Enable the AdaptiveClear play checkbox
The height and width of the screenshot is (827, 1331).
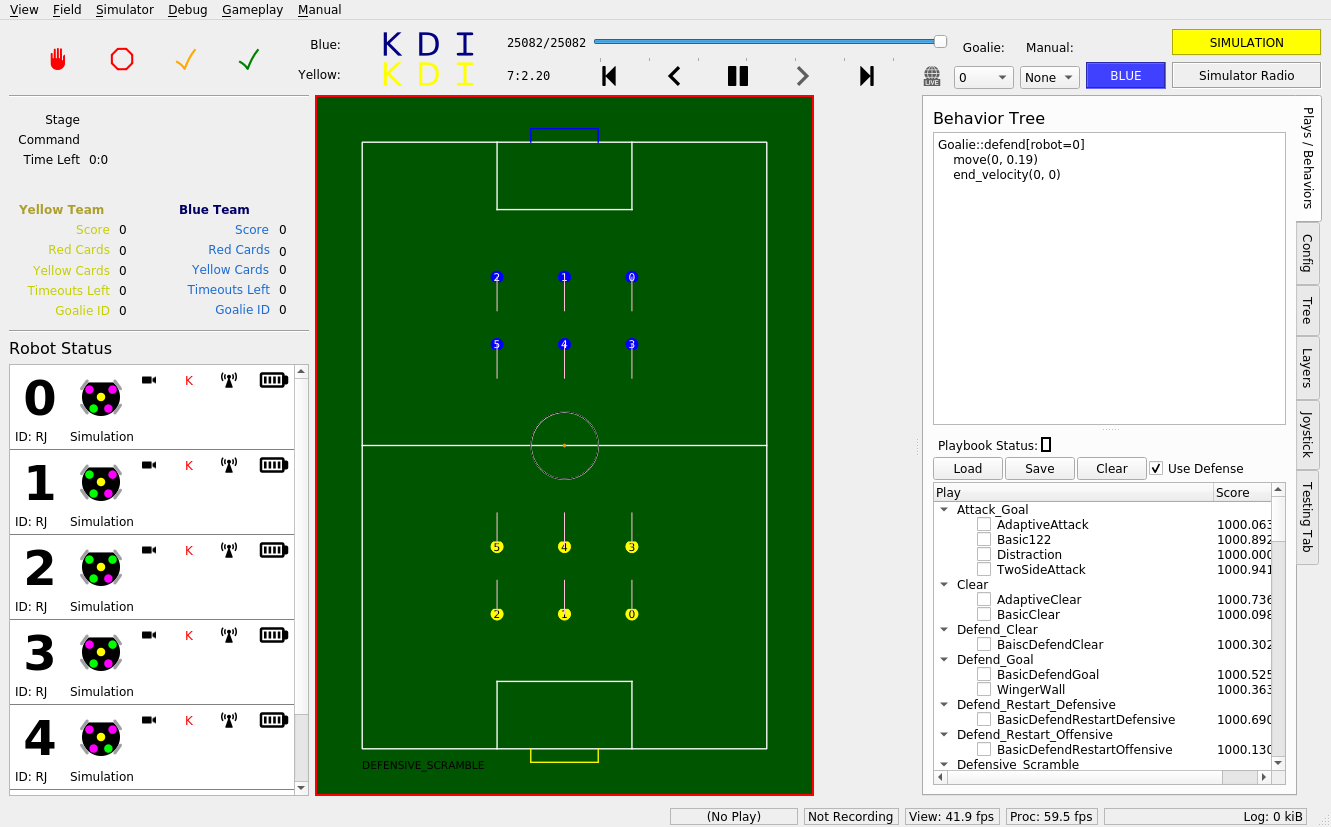984,599
